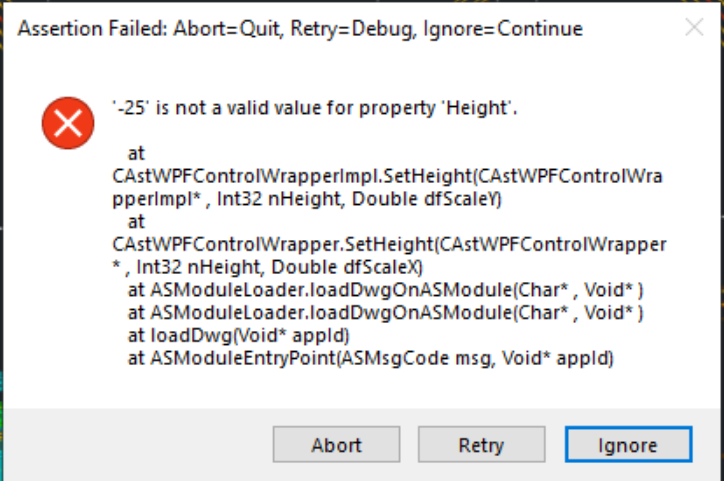This screenshot has height=481, width=724.
Task: Click the red error icon
Action: 68,123
